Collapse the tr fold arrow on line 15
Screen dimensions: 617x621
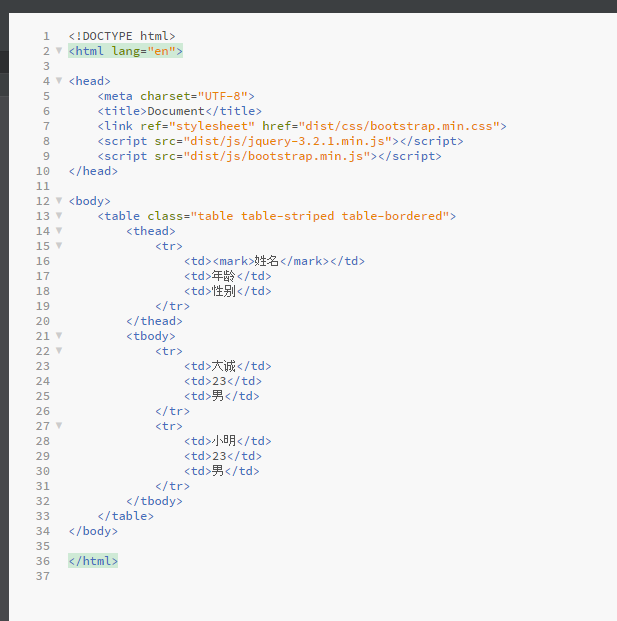click(x=59, y=246)
